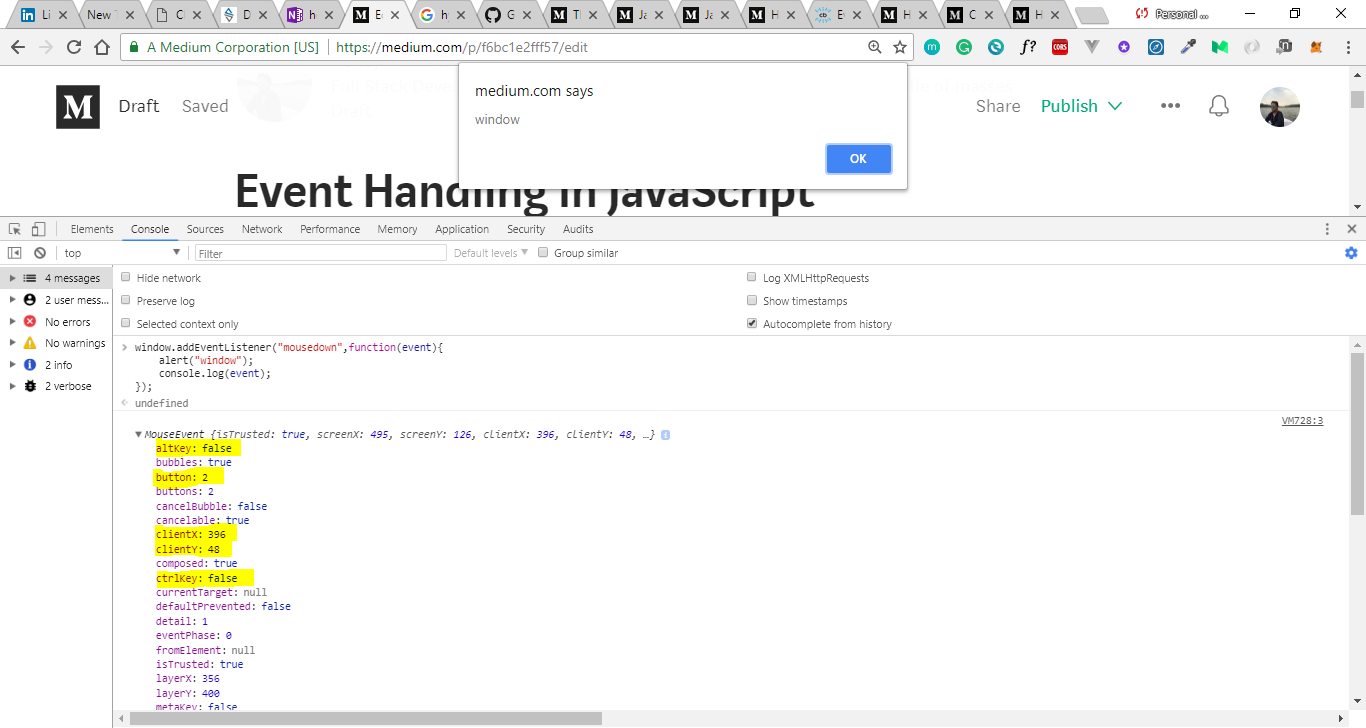The height and width of the screenshot is (728, 1366).
Task: Check Hide network option
Action: 126,278
